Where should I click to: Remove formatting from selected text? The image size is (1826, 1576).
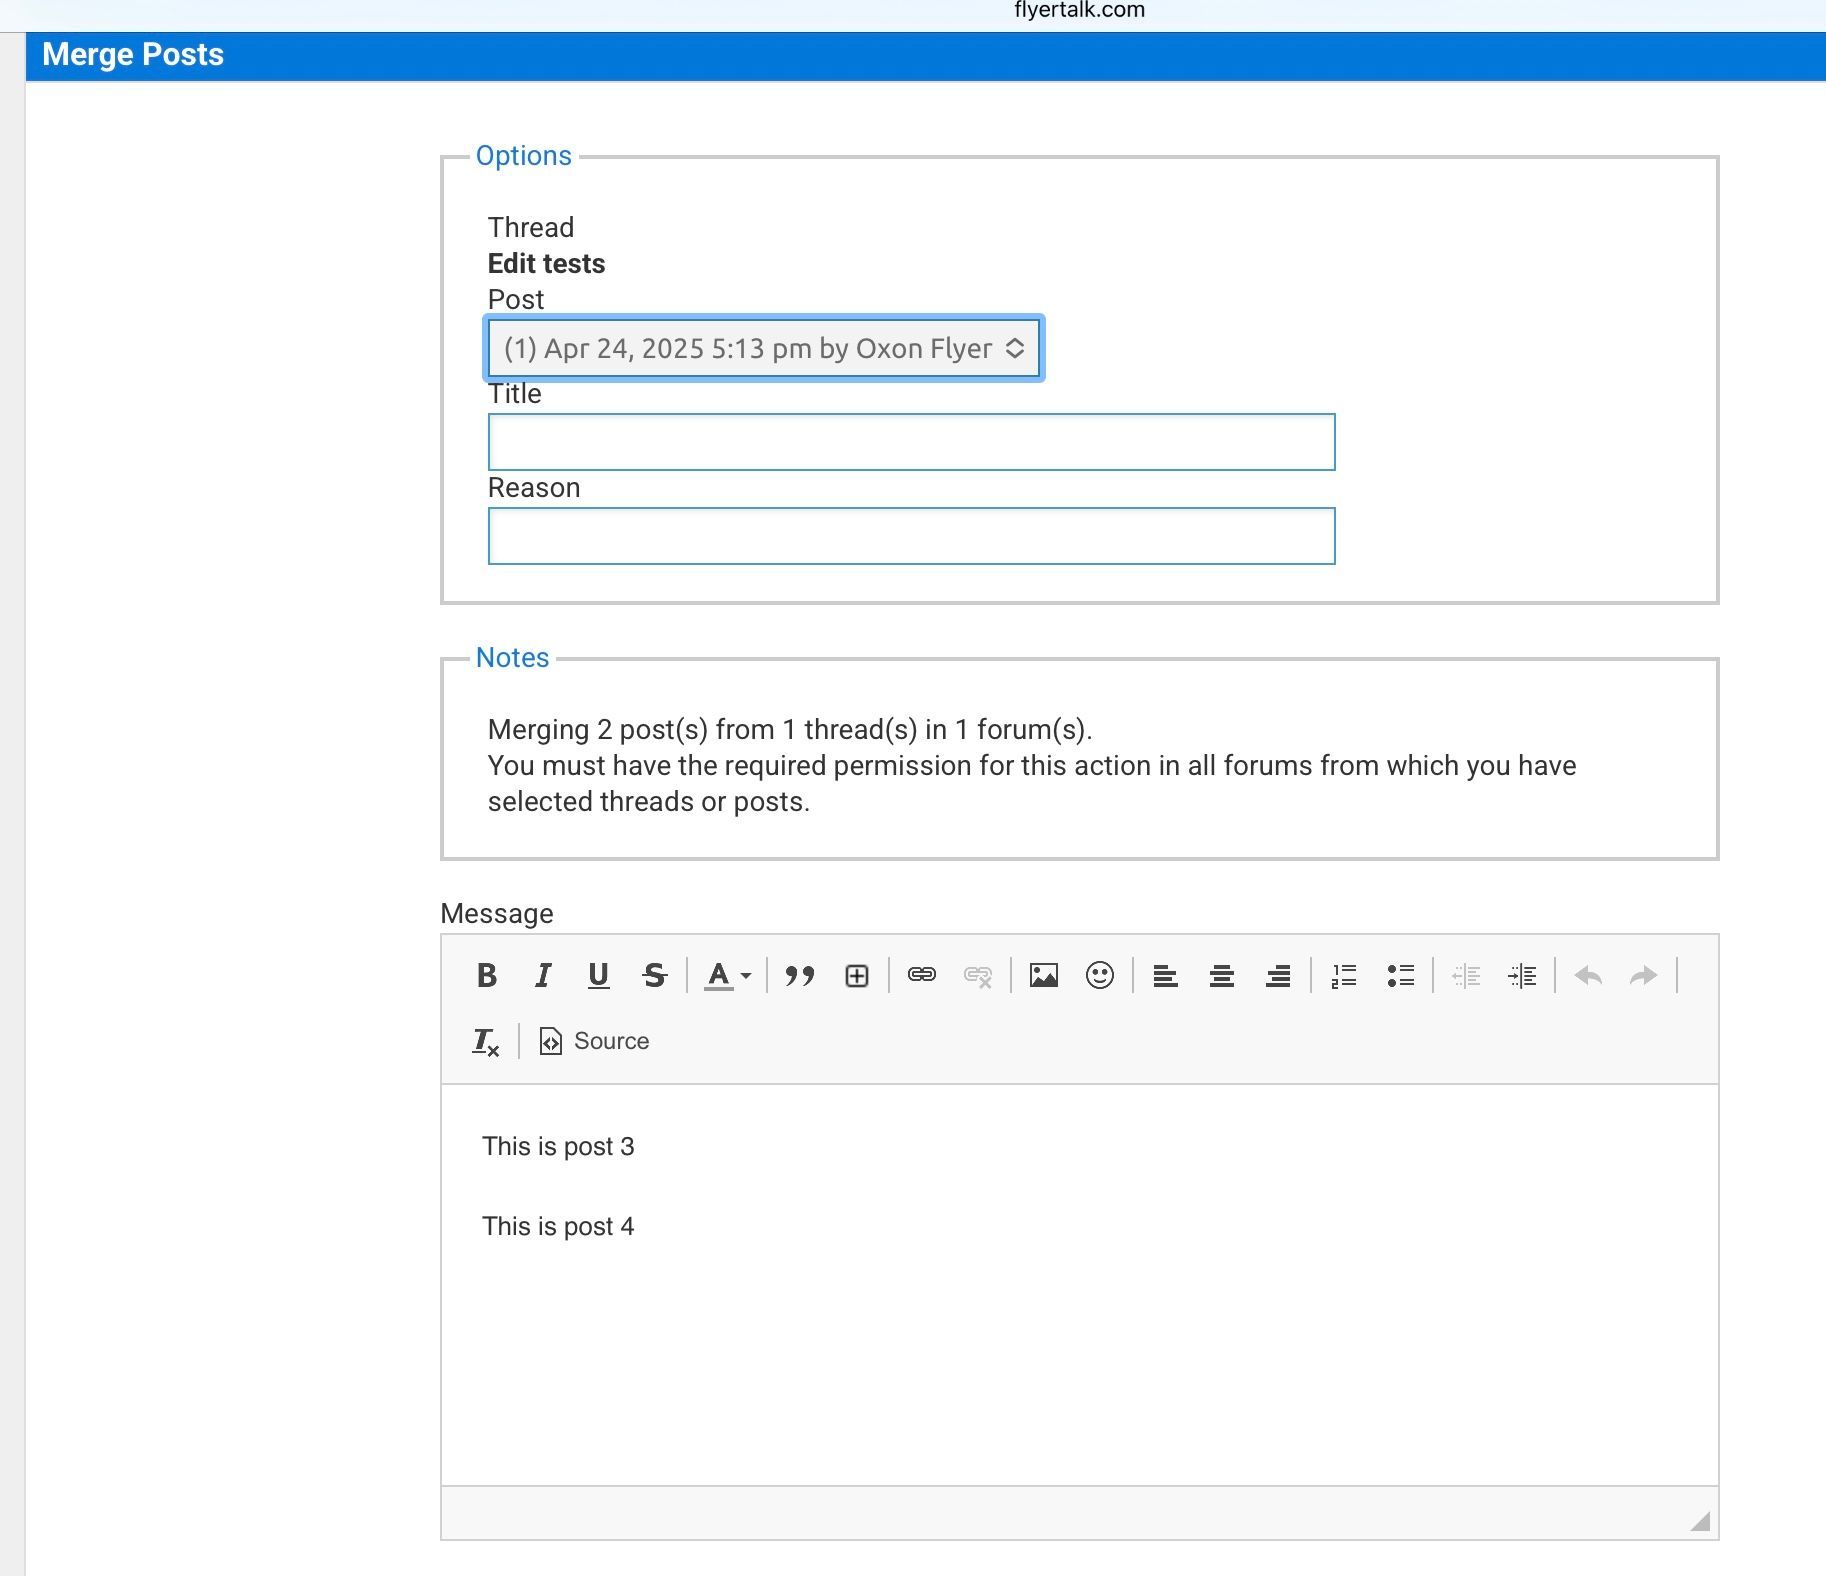tap(486, 1041)
